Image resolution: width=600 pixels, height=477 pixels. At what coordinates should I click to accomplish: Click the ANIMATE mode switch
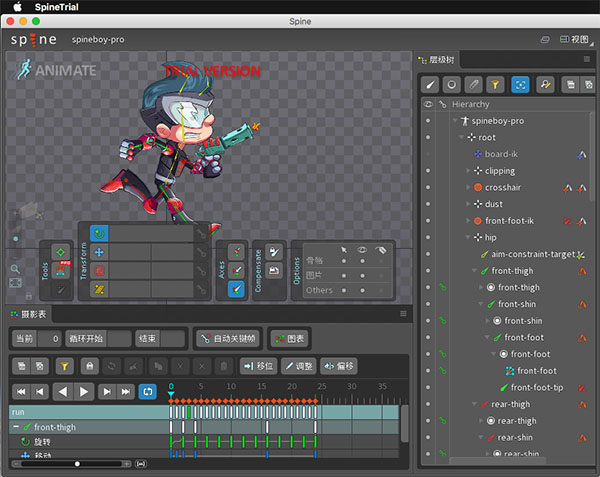click(x=57, y=70)
